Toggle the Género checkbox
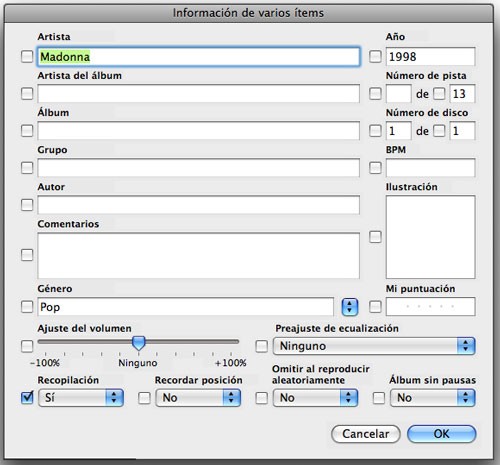The width and height of the screenshot is (500, 465). coord(27,307)
